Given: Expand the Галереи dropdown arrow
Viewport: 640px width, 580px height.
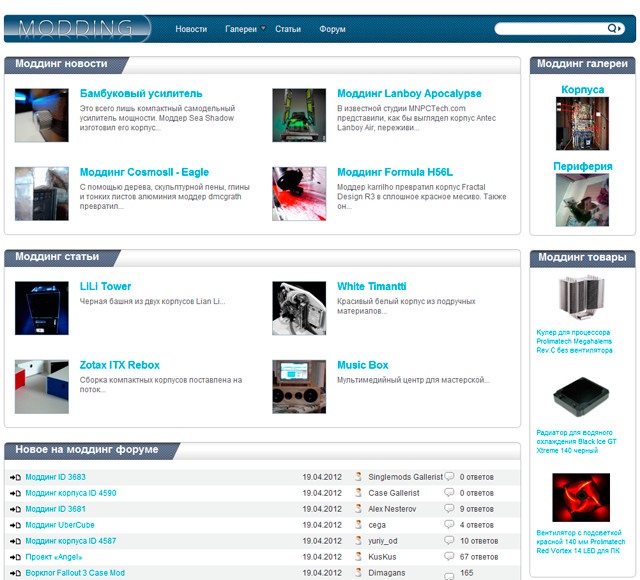Looking at the screenshot, I should point(263,28).
